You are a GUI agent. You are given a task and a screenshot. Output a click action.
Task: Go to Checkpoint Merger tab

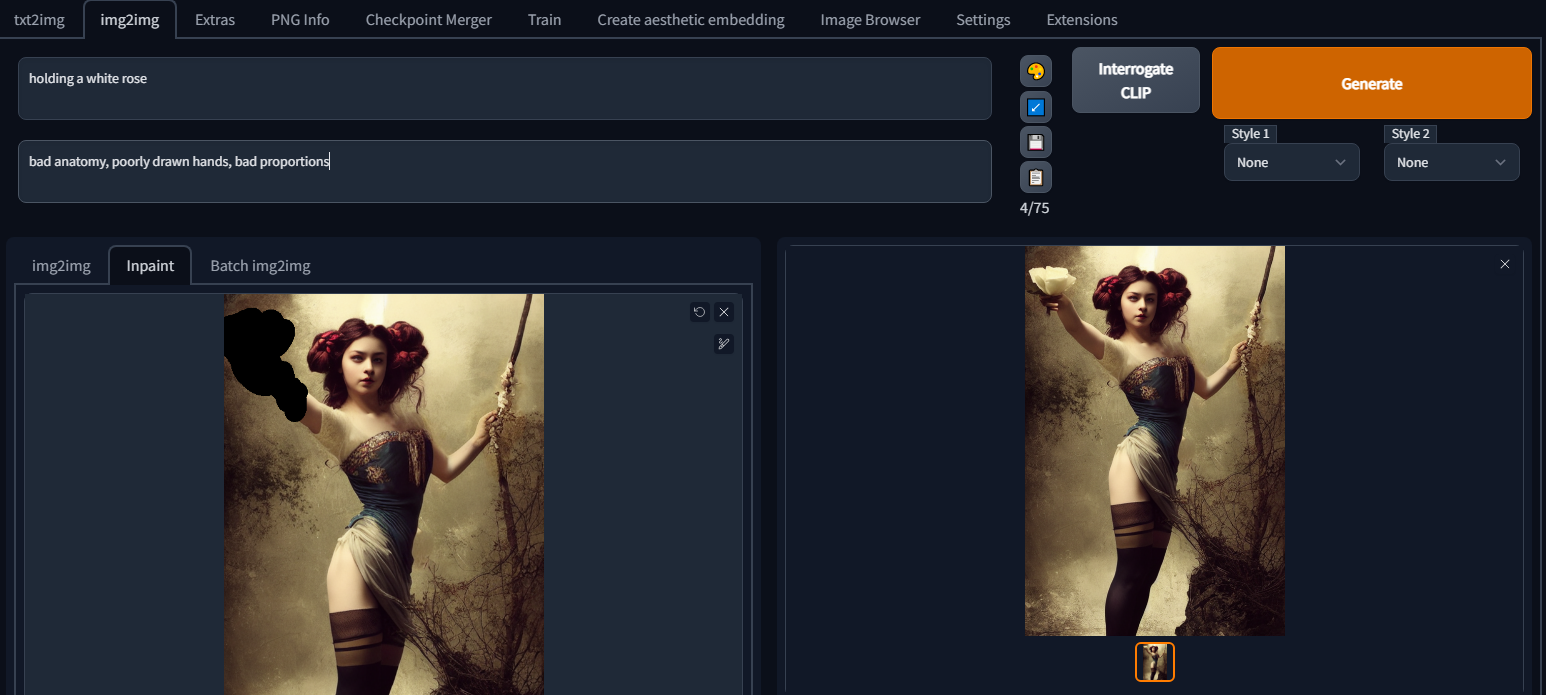(x=428, y=20)
